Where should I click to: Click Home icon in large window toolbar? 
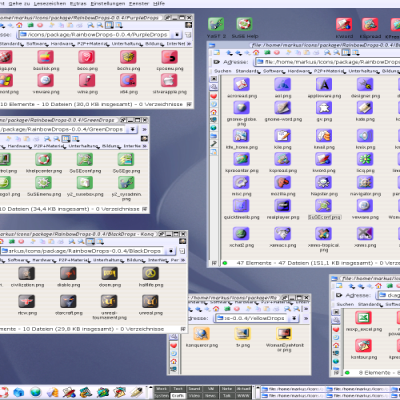click(x=256, y=53)
